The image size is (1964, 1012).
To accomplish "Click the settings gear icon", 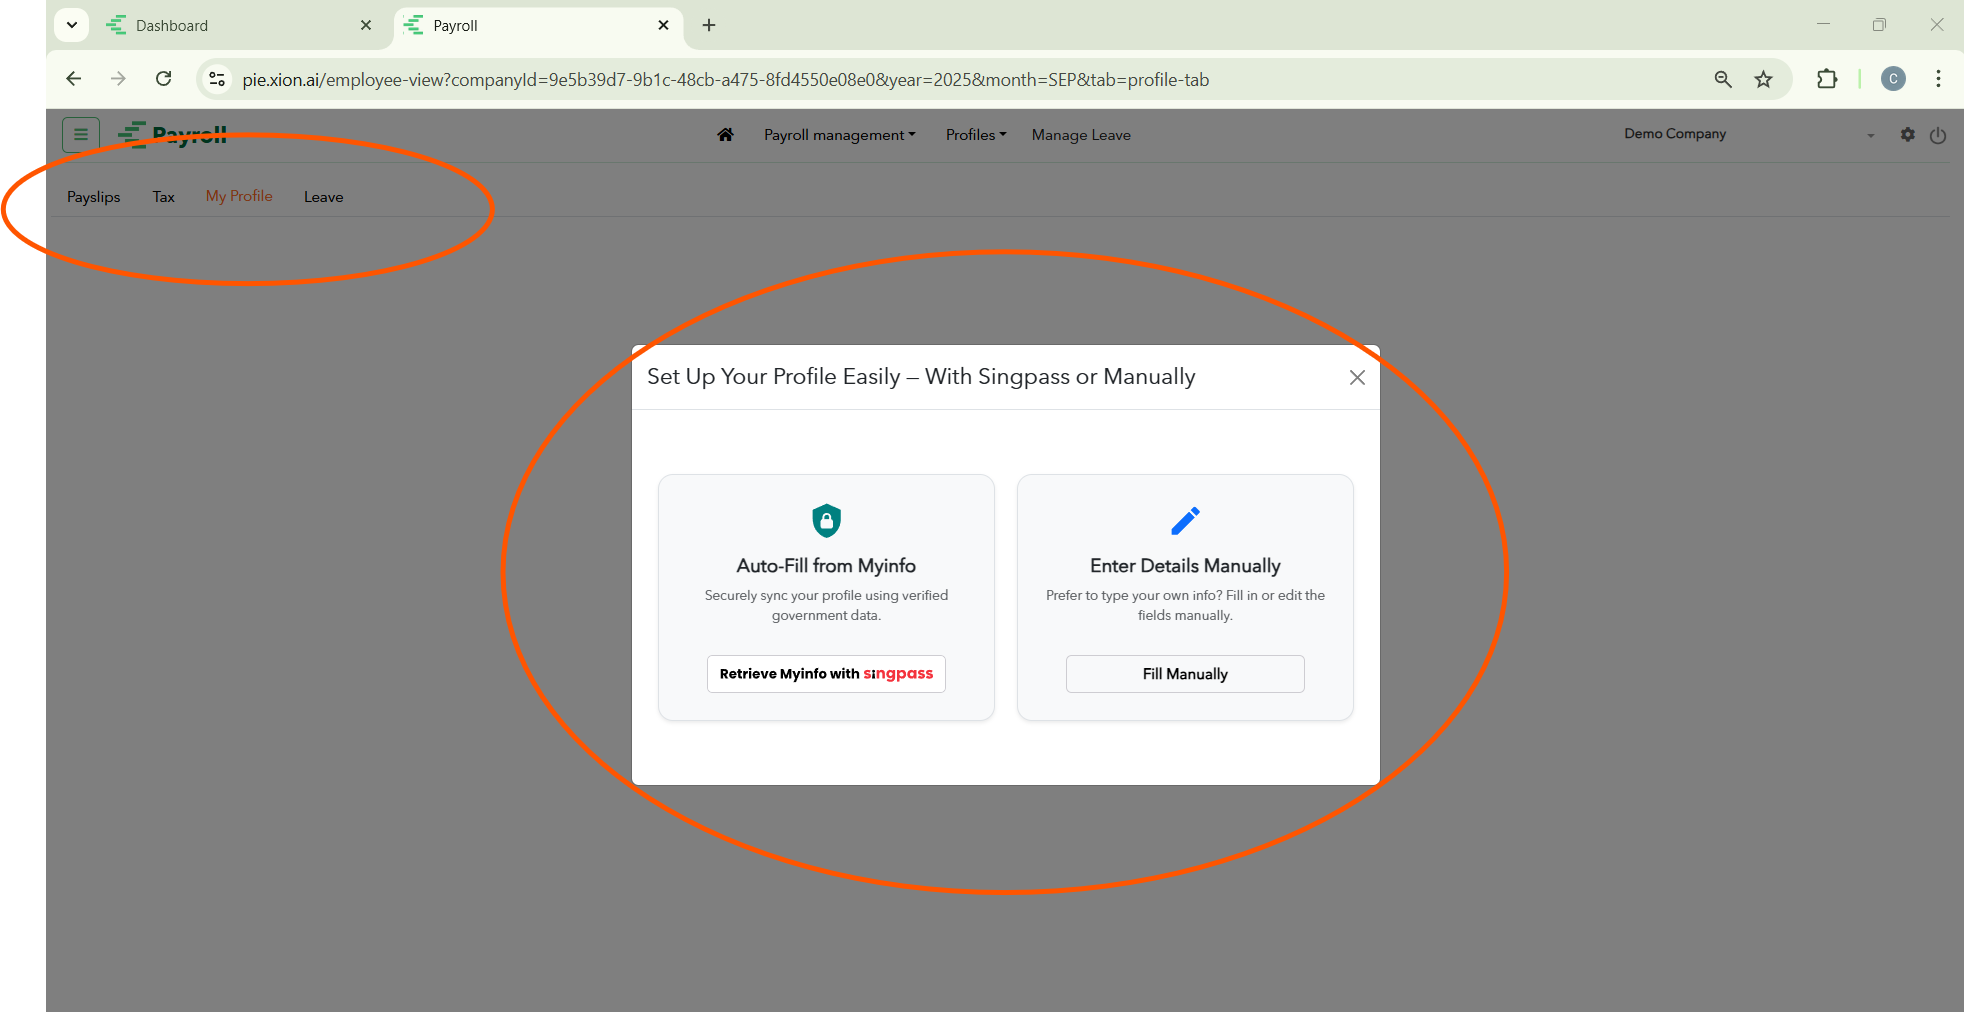I will [x=1908, y=134].
